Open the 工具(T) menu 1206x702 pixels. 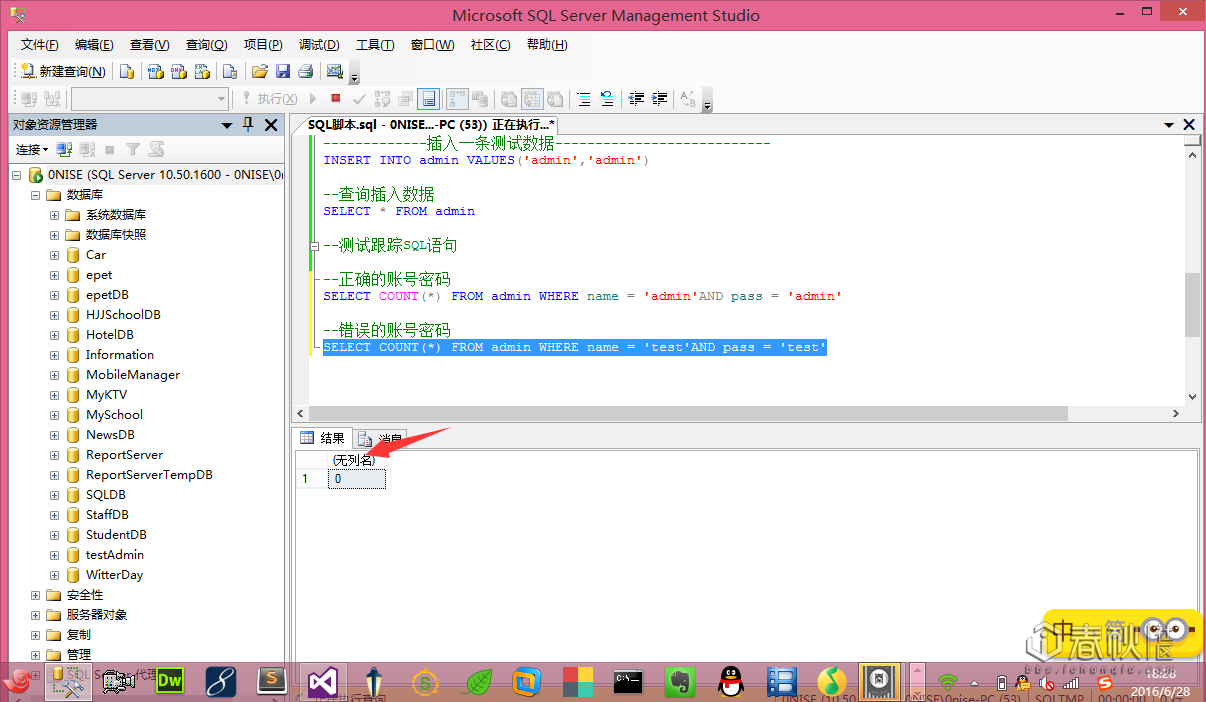tap(375, 45)
